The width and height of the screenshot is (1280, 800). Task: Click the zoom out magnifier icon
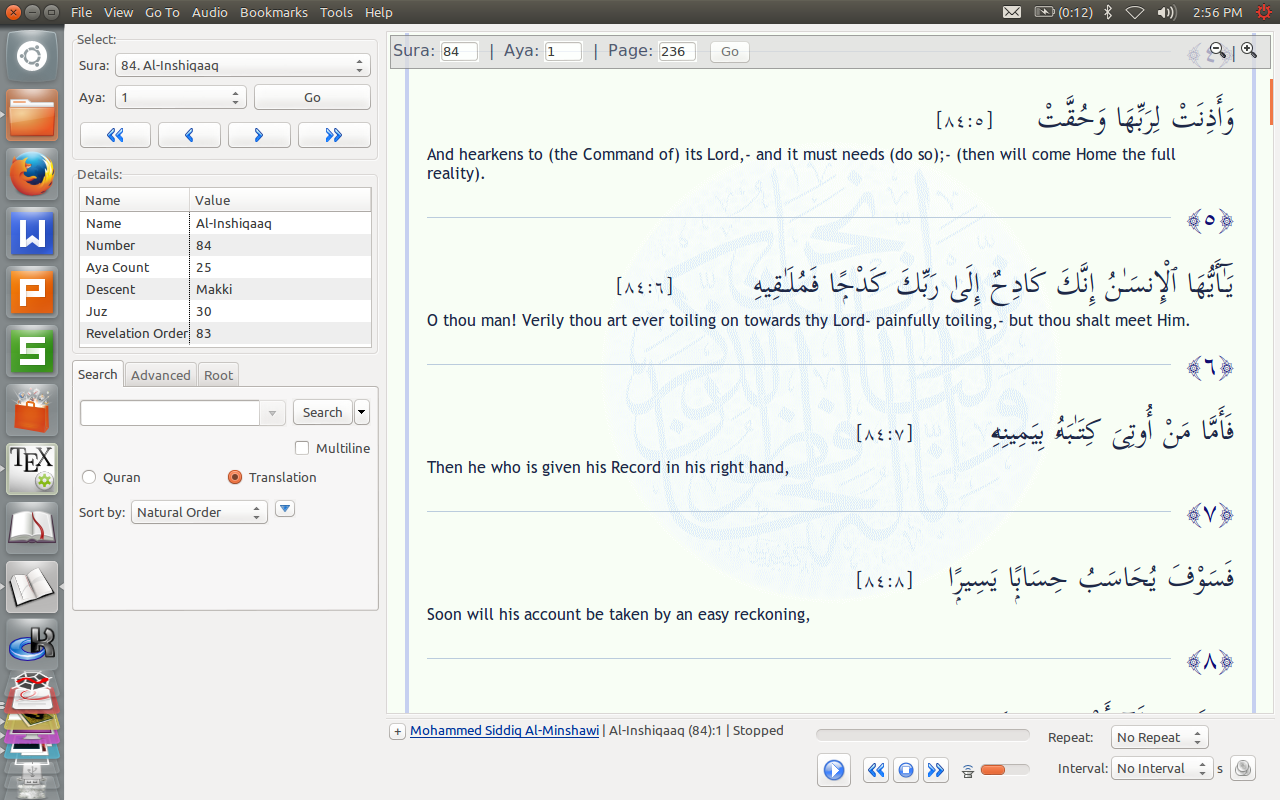coord(1219,50)
